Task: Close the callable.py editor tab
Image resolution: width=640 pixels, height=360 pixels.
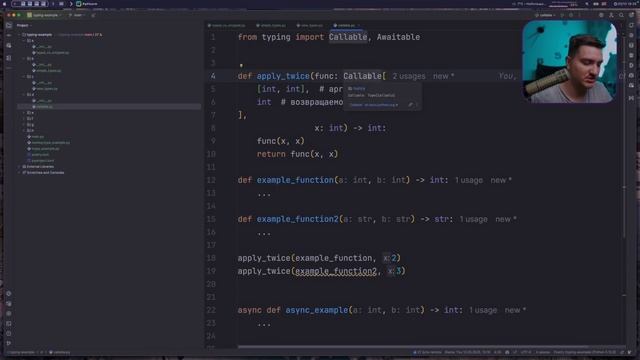Action: click(359, 25)
